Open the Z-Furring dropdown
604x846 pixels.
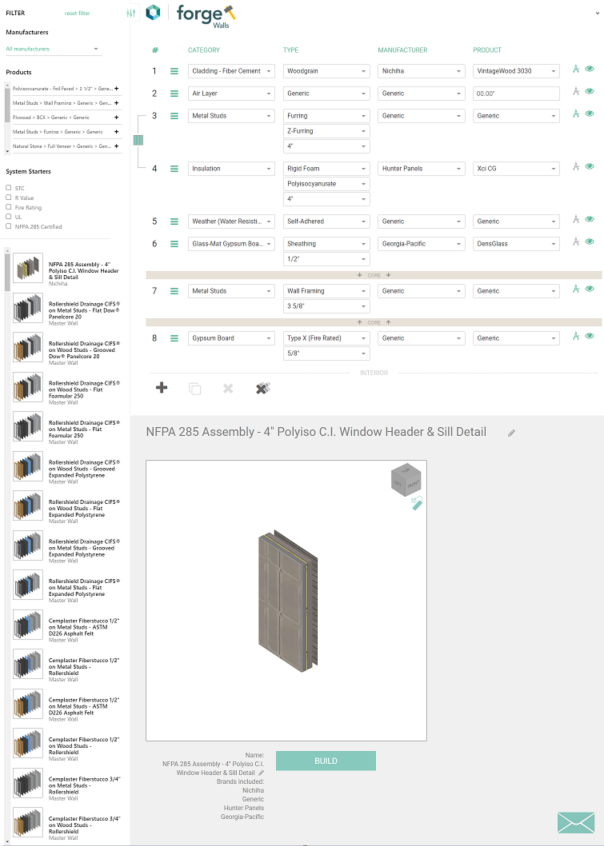(326, 131)
